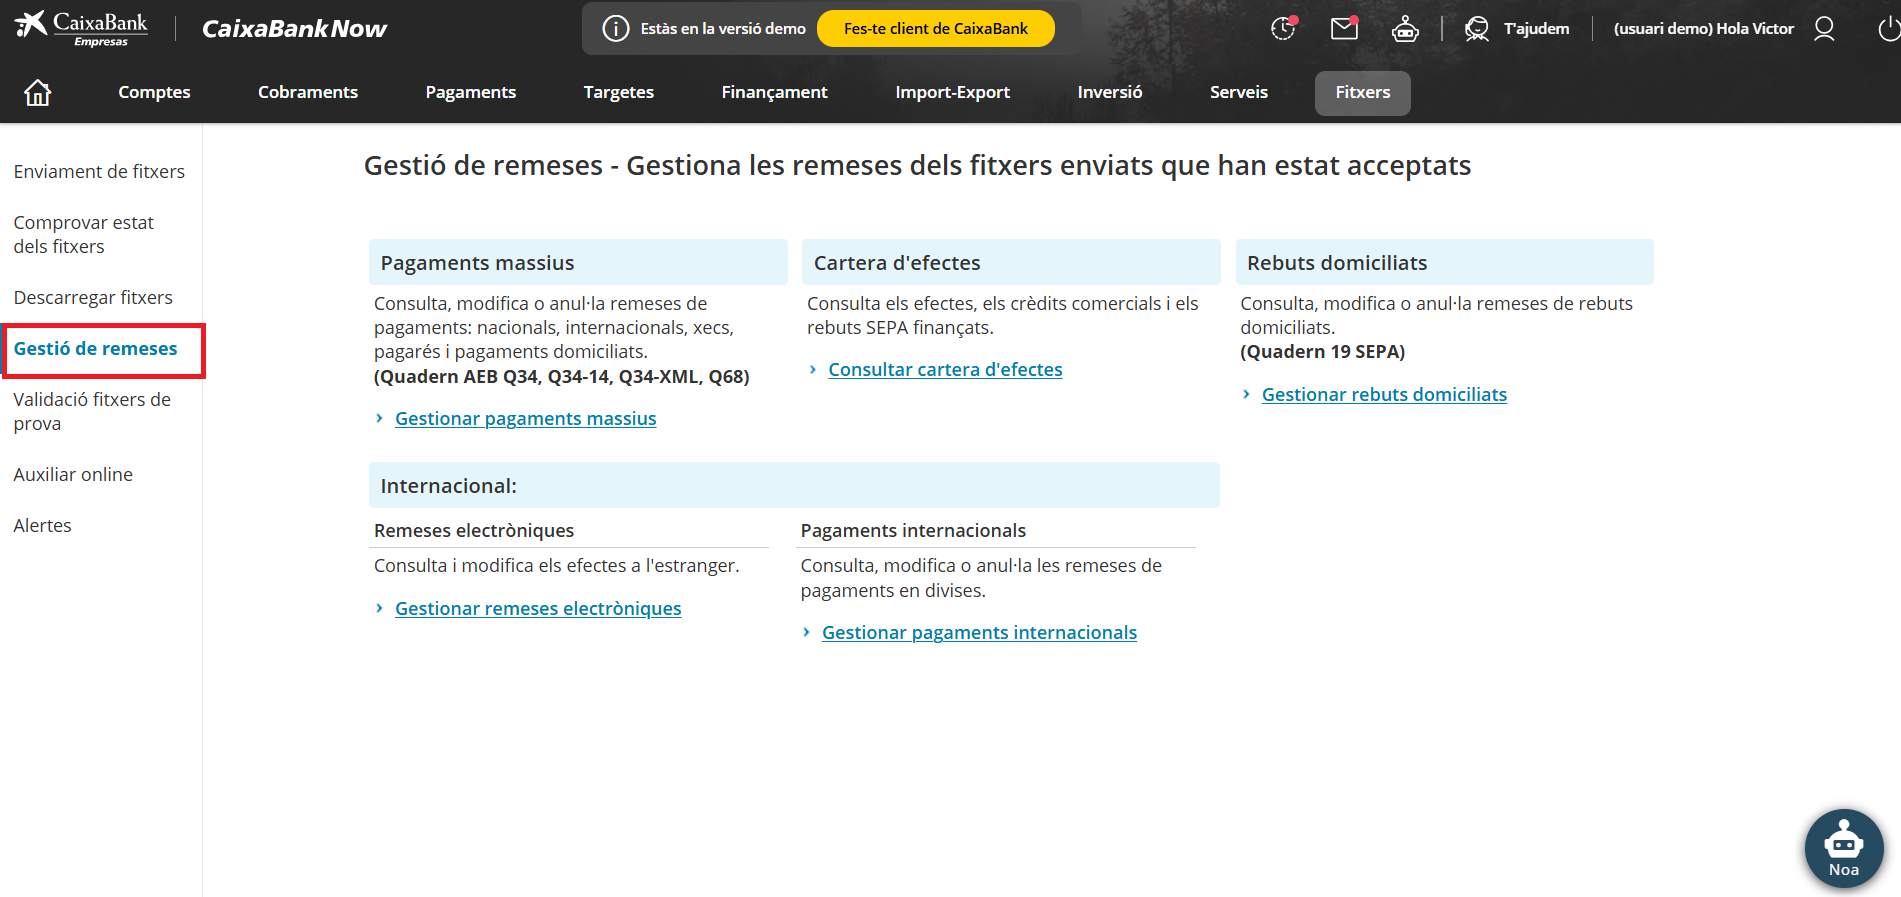
Task: Launch the Noa chatbot assistant
Action: click(x=1843, y=848)
